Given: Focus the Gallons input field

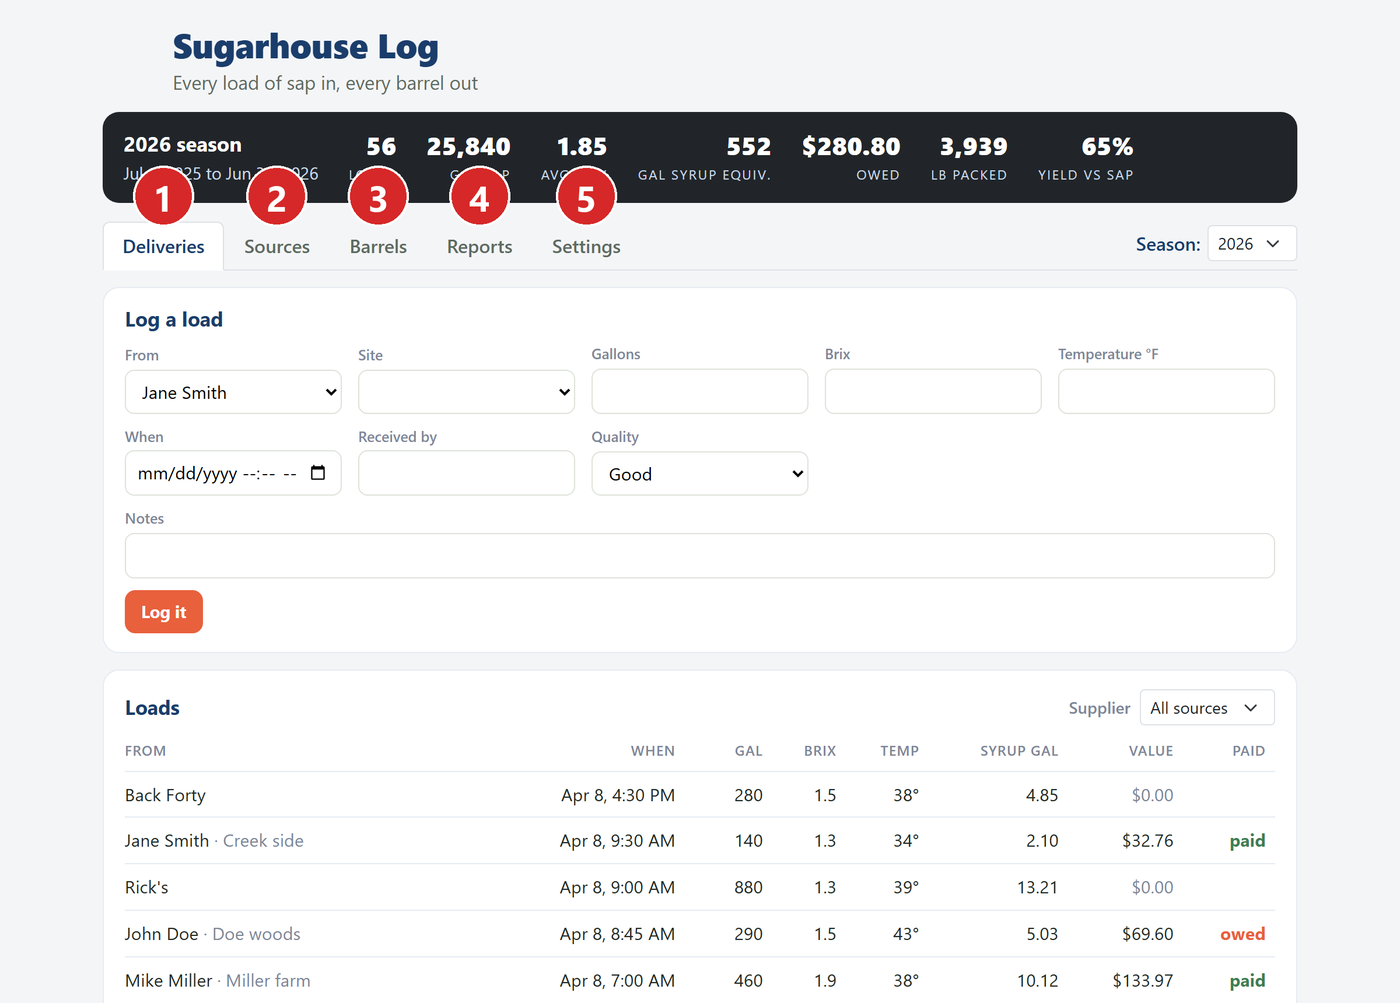Looking at the screenshot, I should [x=700, y=391].
